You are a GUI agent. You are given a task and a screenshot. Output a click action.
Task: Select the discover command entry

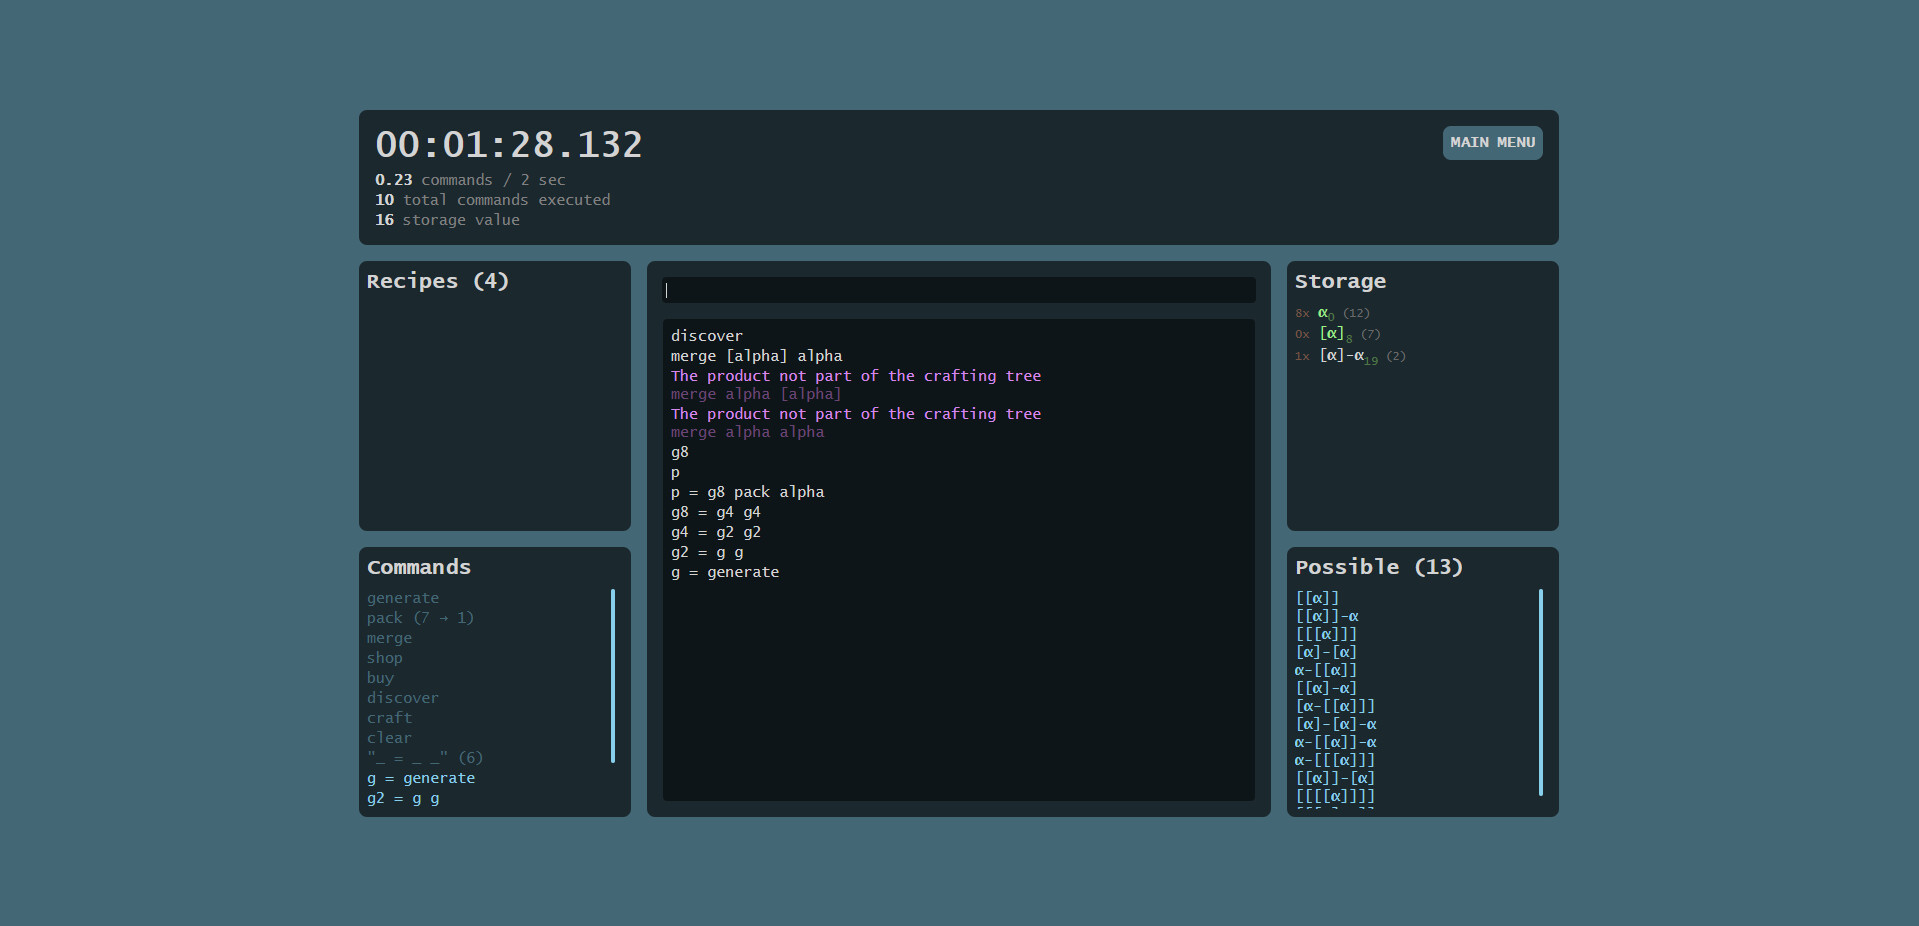click(402, 698)
